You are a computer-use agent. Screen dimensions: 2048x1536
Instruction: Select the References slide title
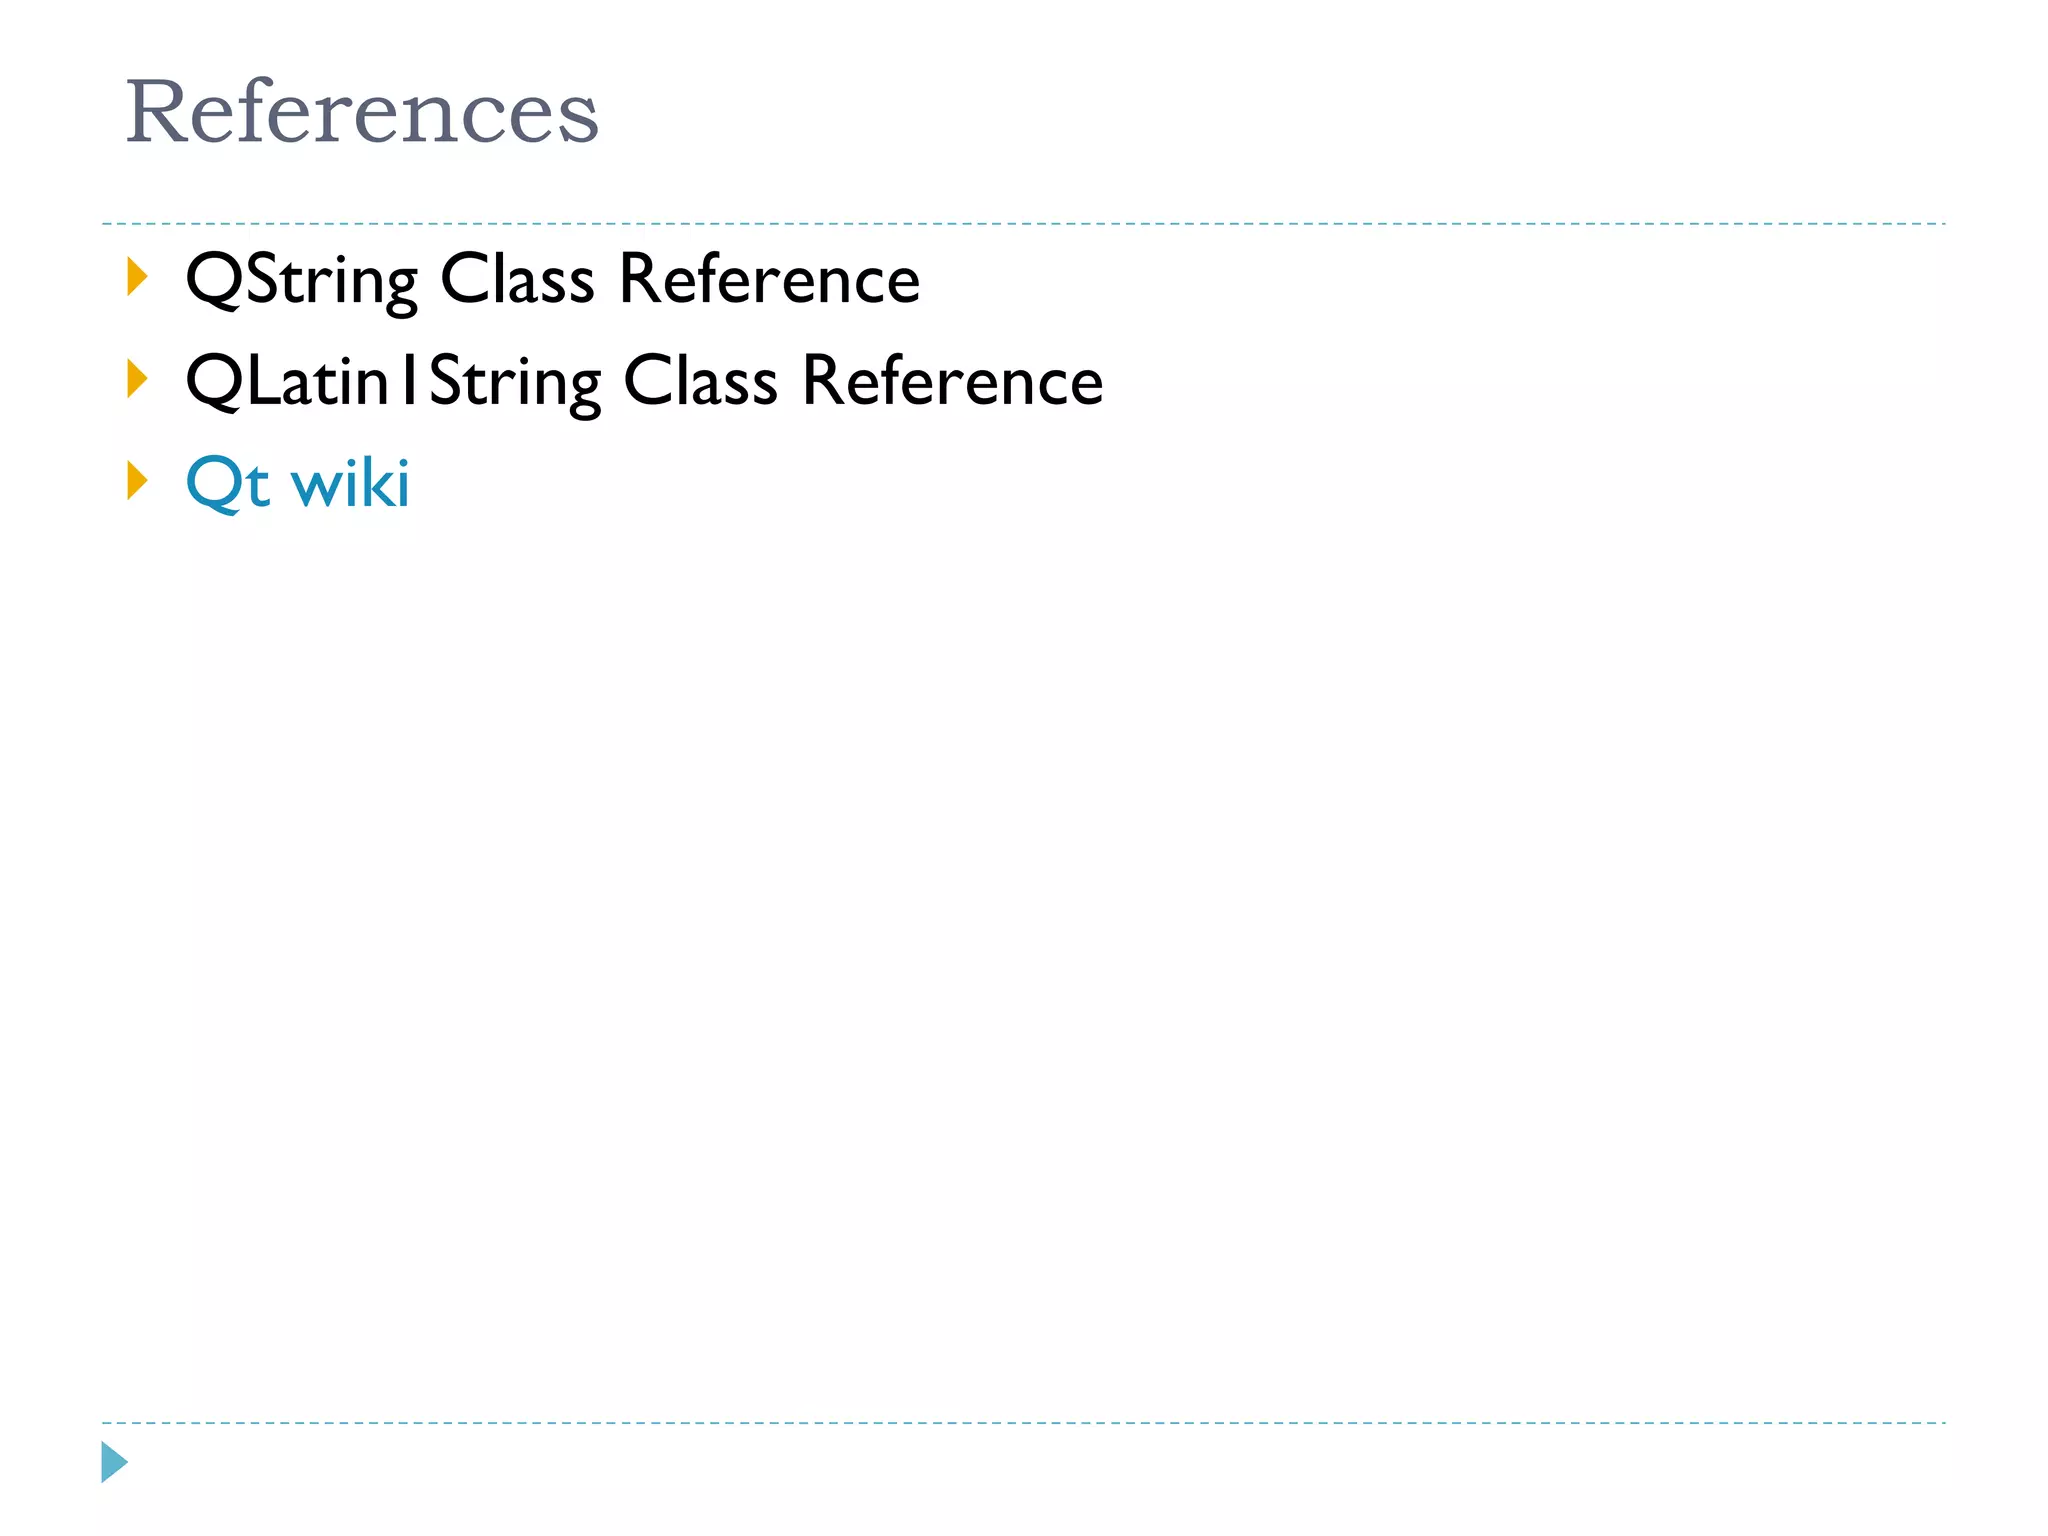coord(361,112)
